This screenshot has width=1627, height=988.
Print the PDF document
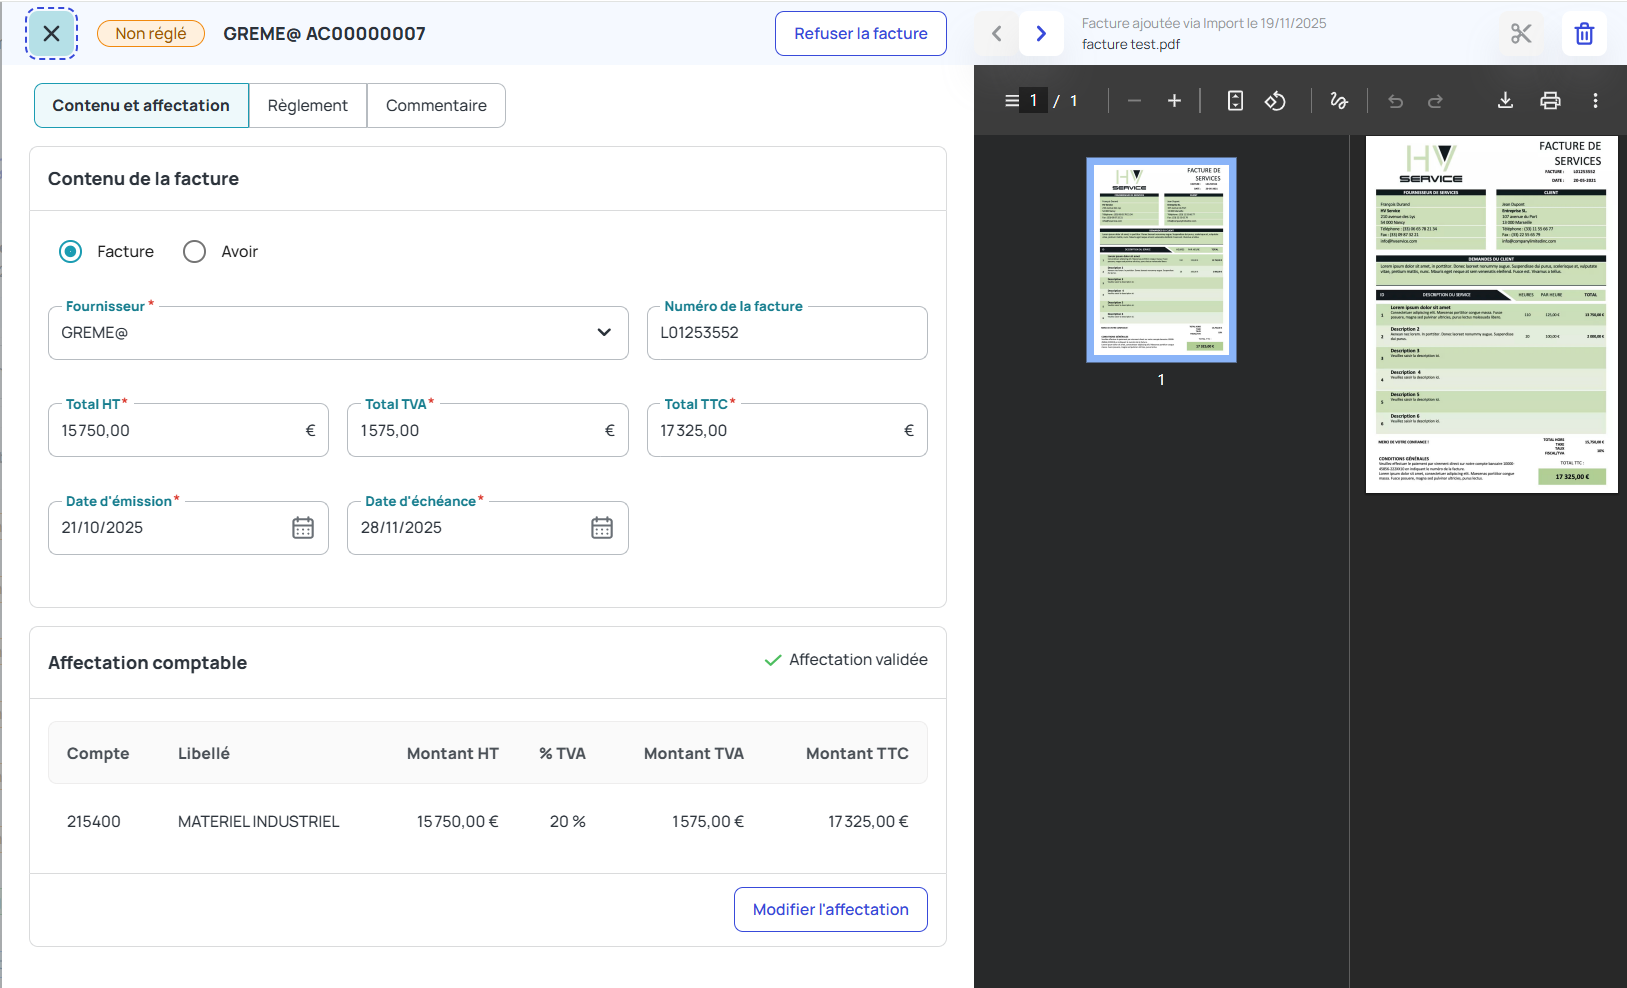(1550, 100)
